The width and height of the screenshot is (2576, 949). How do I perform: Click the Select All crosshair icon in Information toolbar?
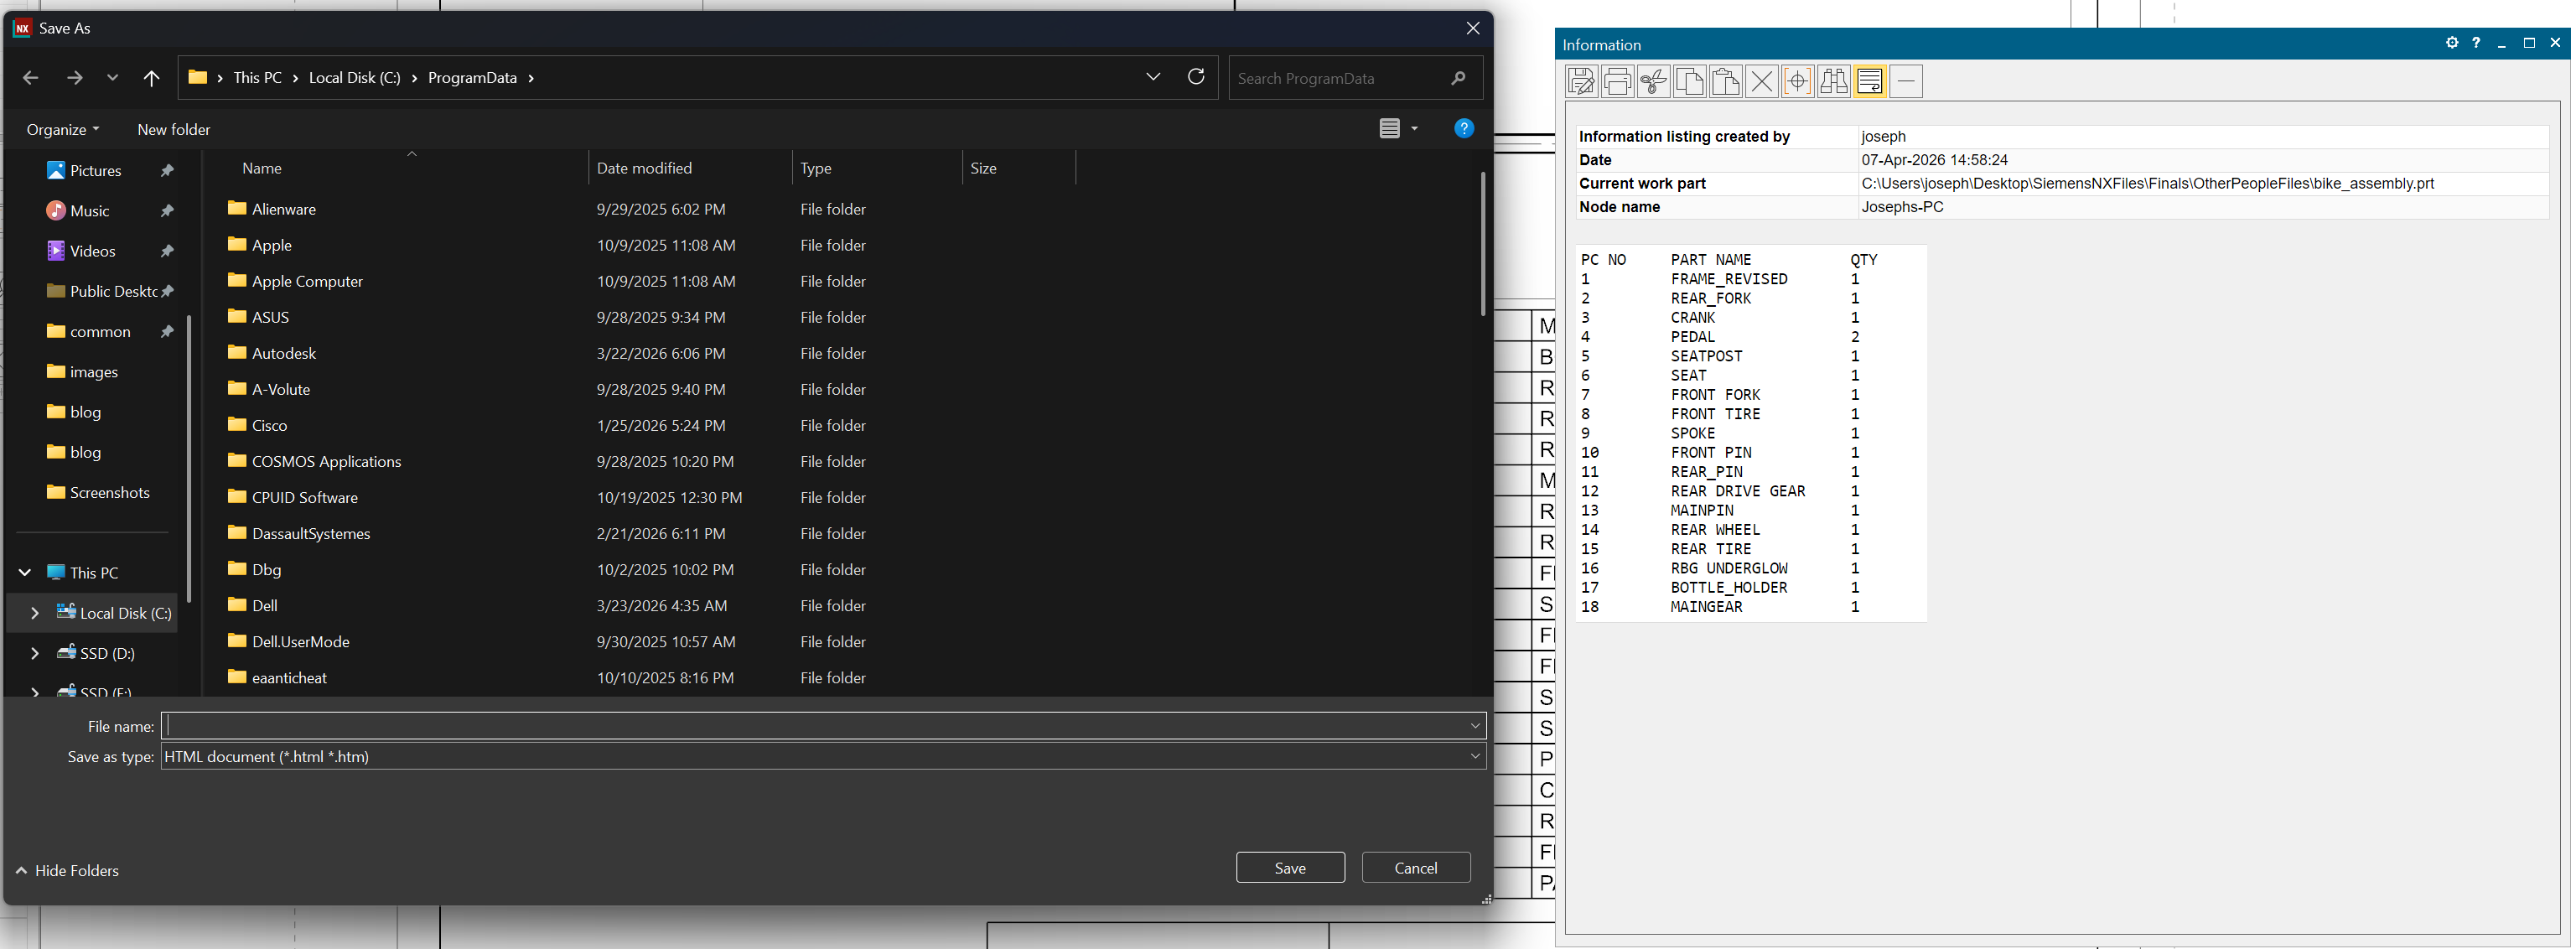1798,81
